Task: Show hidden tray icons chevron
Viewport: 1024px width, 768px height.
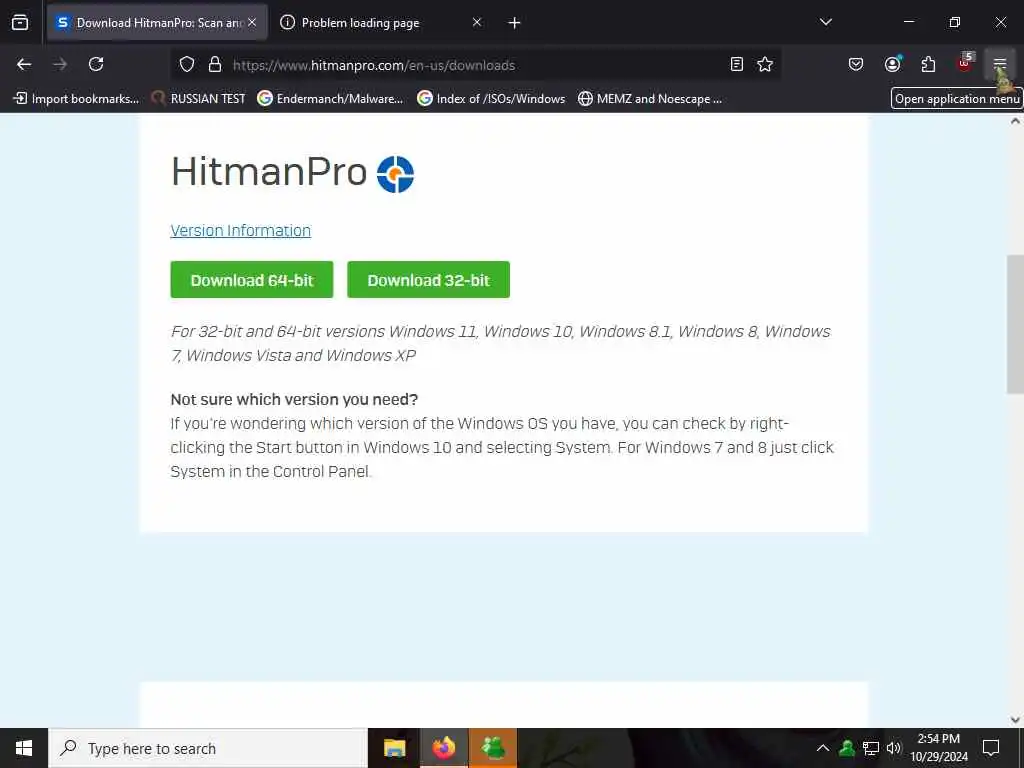Action: 823,748
